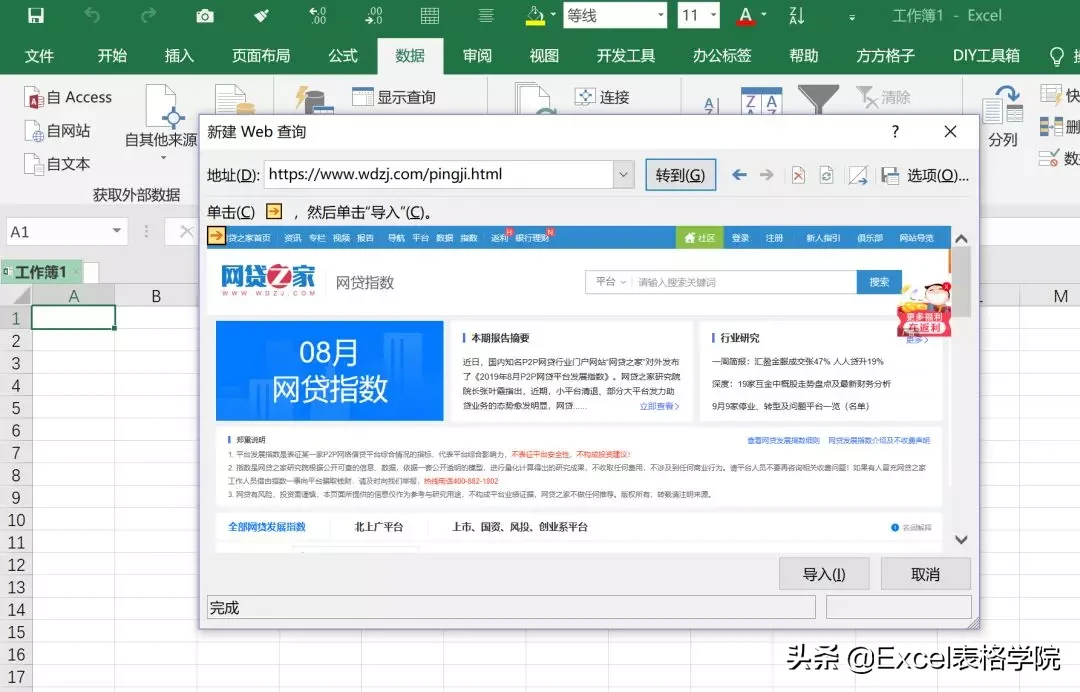Click the 登录 link on the web page
Viewport: 1080px width, 692px height.
[740, 238]
